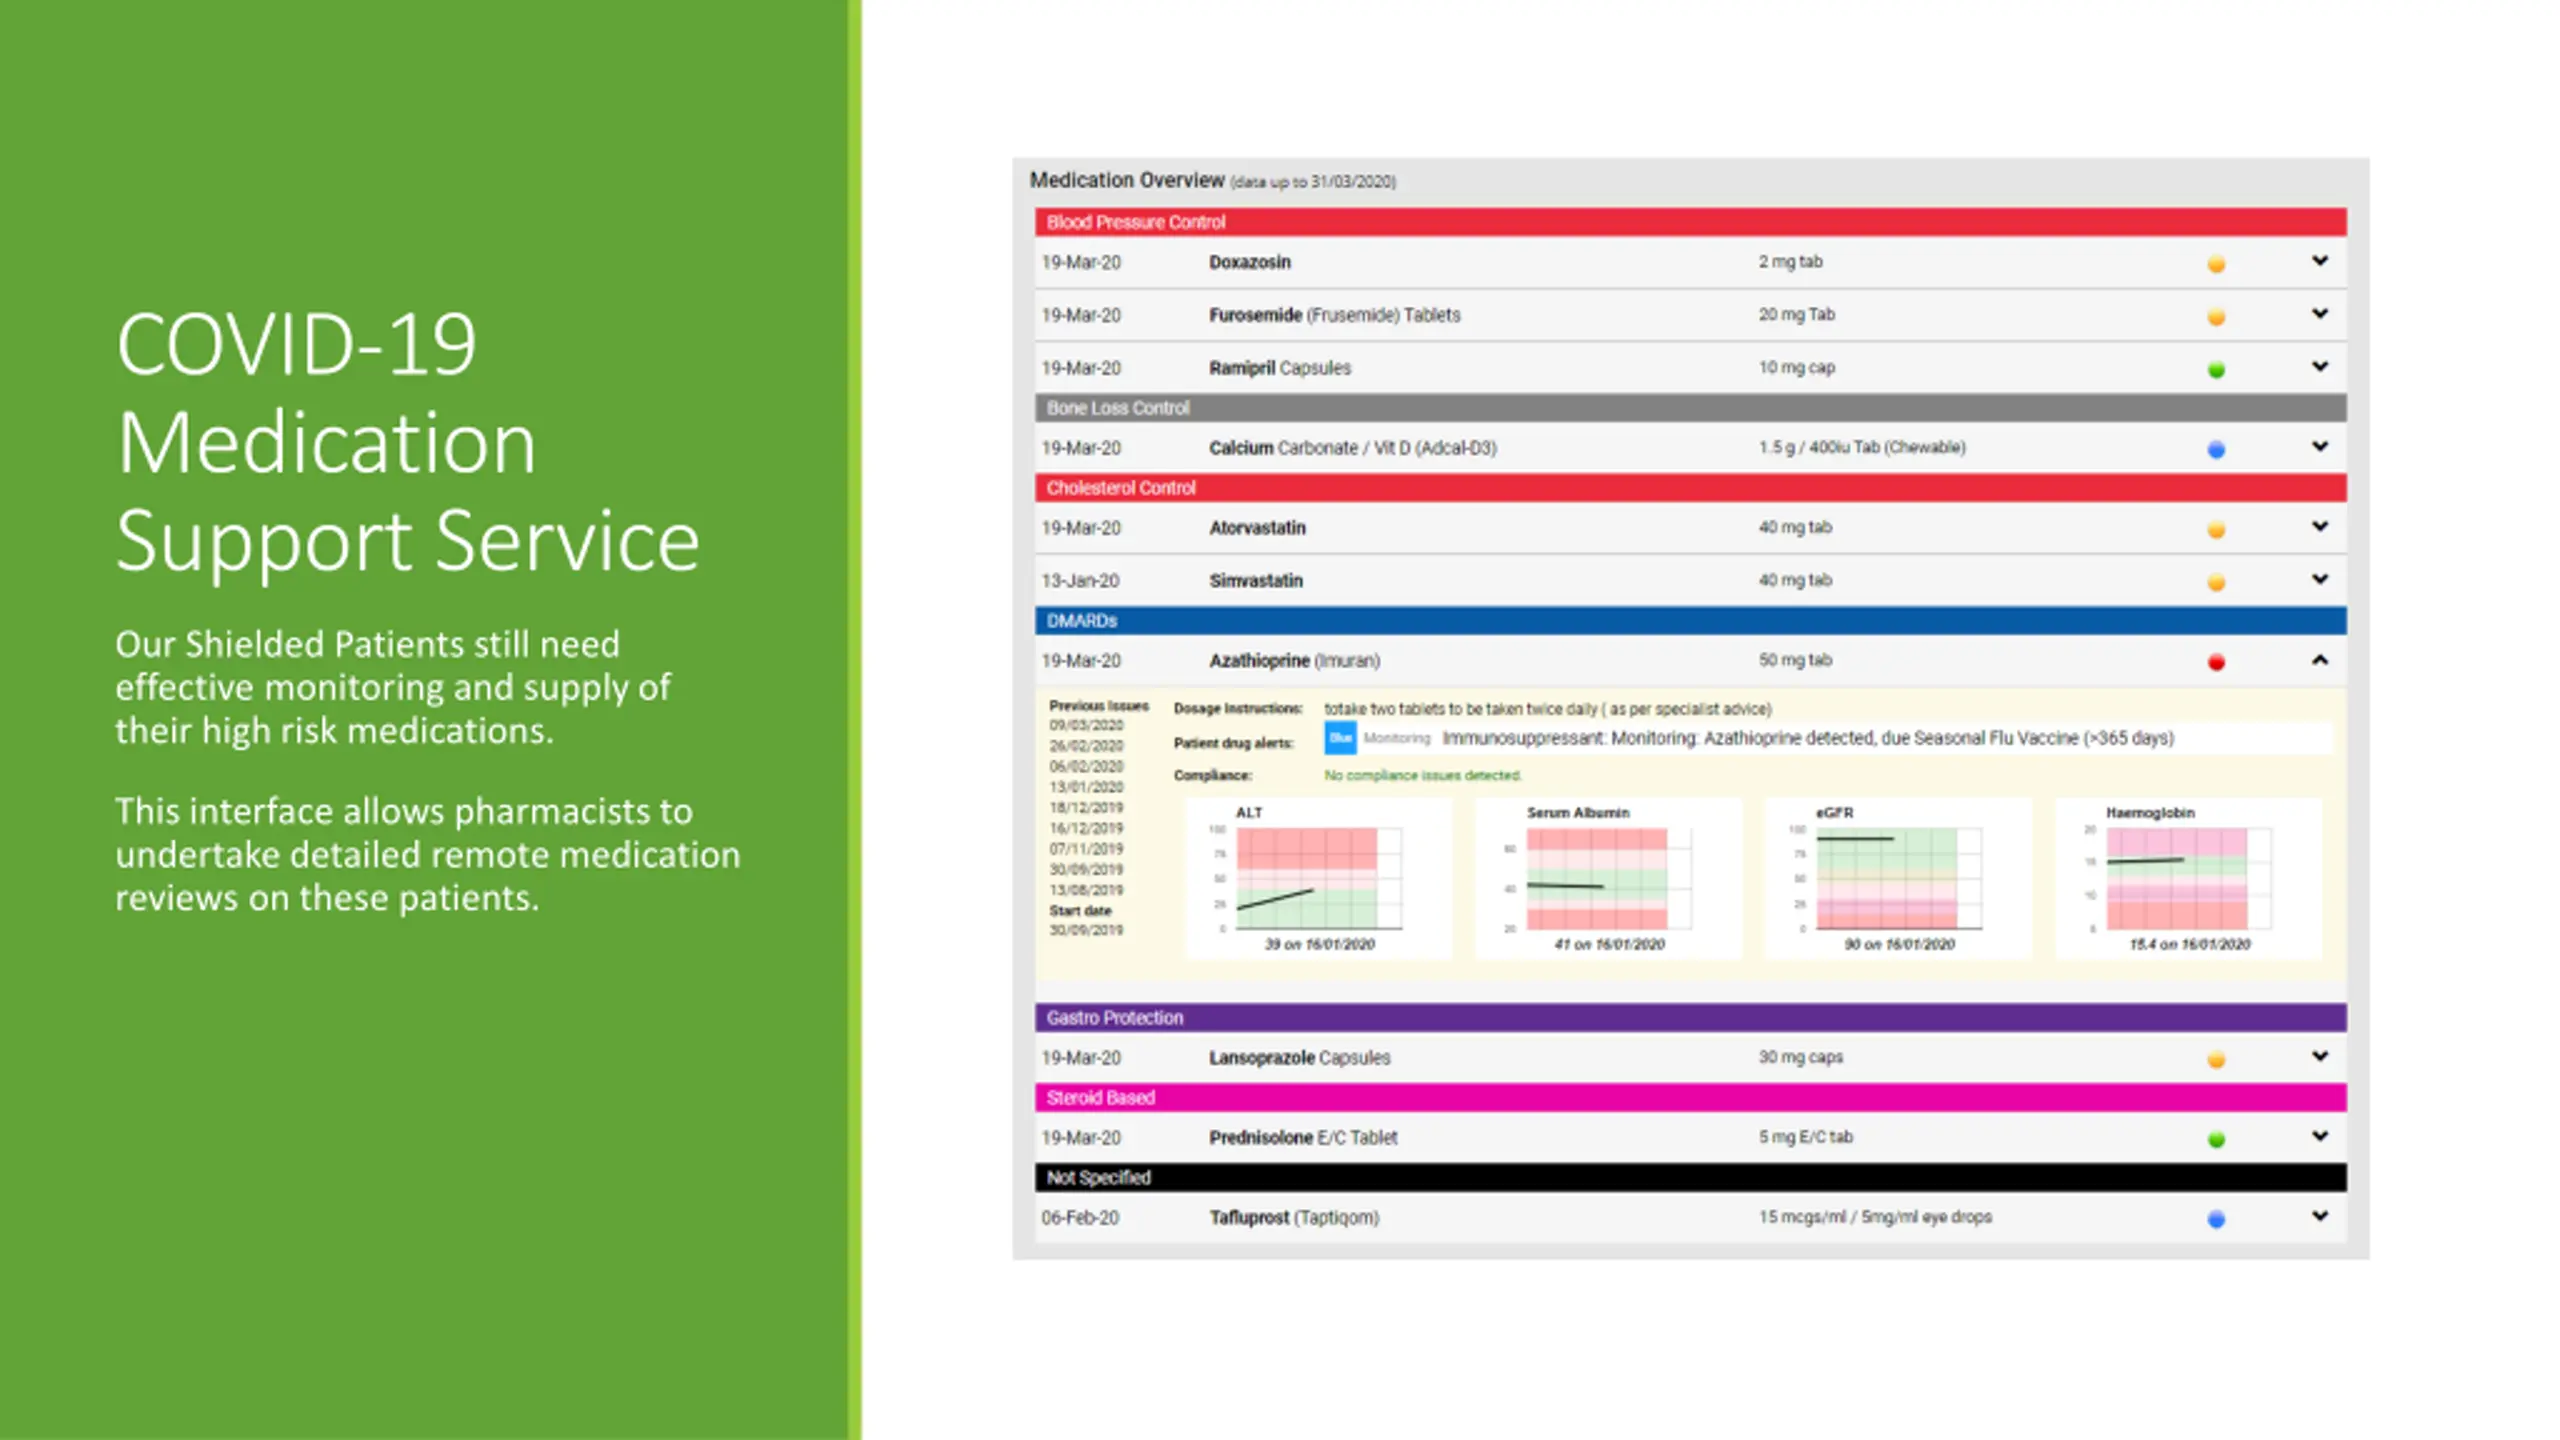Image resolution: width=2560 pixels, height=1440 pixels.
Task: Open previous issue dated 07/11/2019
Action: click(1086, 849)
